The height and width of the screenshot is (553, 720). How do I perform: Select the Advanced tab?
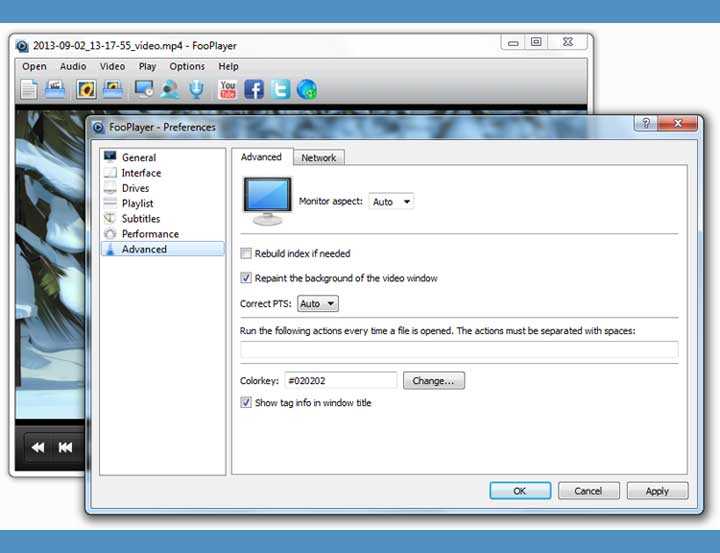[x=261, y=157]
